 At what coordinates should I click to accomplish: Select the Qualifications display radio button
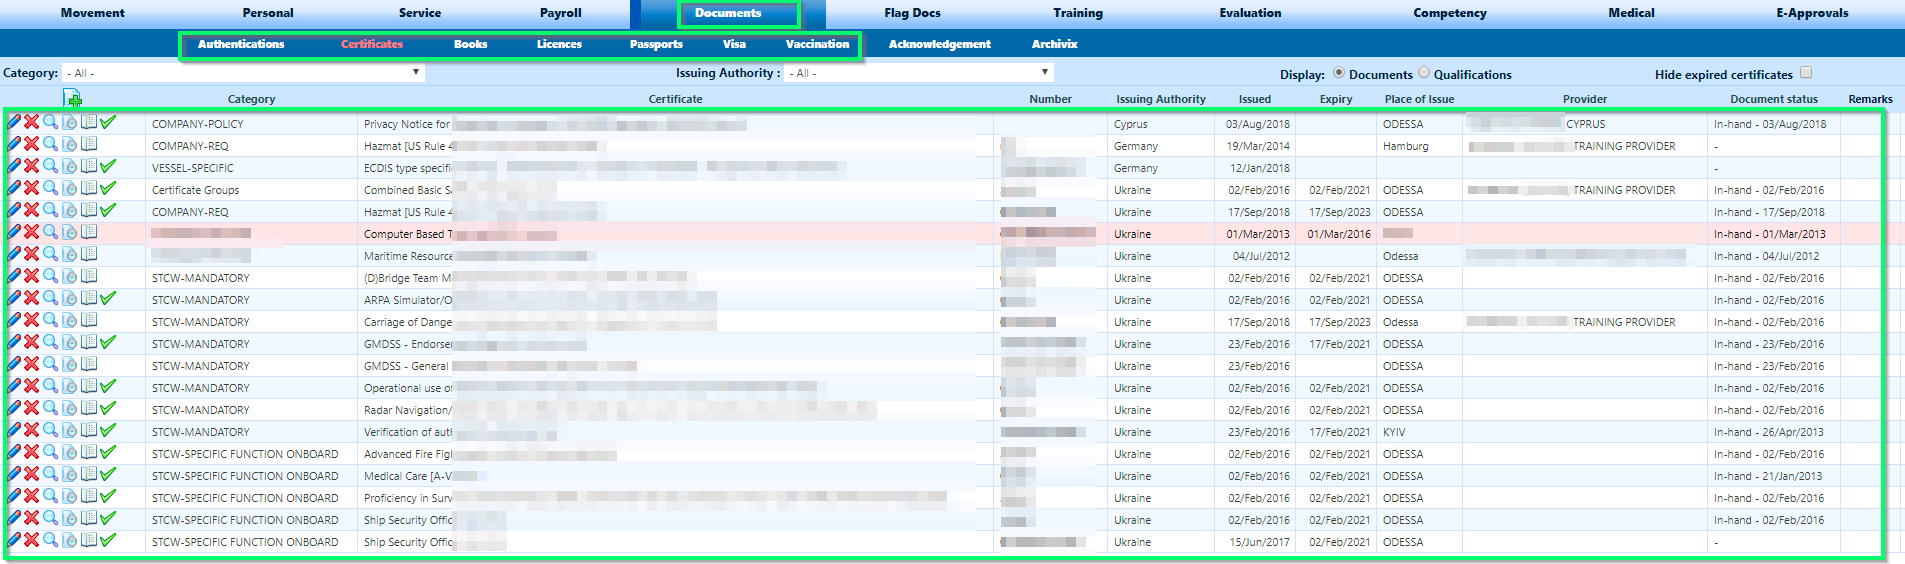(1424, 73)
